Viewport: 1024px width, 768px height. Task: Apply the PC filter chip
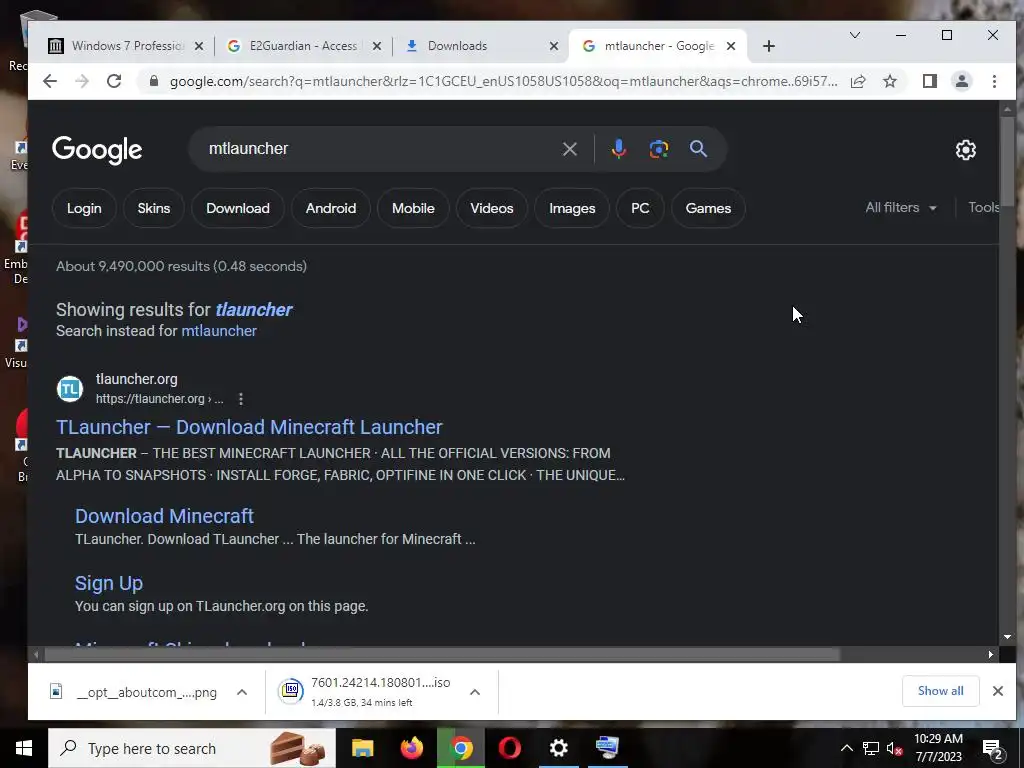pos(640,208)
